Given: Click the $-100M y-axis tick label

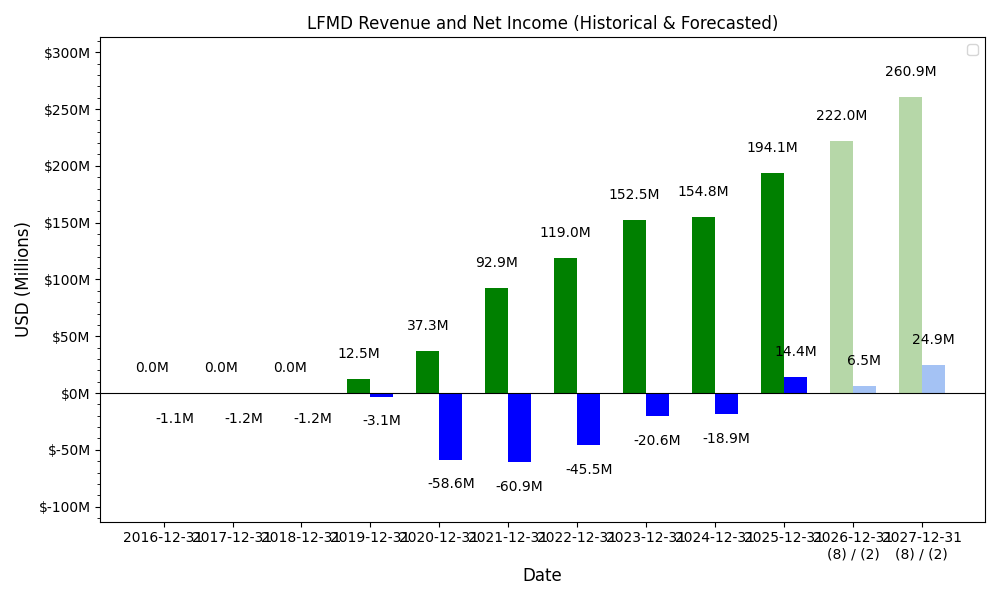Looking at the screenshot, I should pyautogui.click(x=64, y=507).
